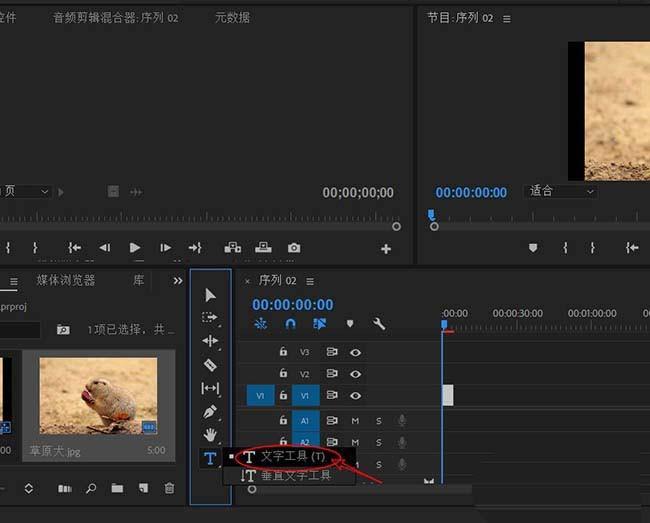This screenshot has width=650, height=523.
Task: Target the A1 audio track
Action: pyautogui.click(x=306, y=421)
